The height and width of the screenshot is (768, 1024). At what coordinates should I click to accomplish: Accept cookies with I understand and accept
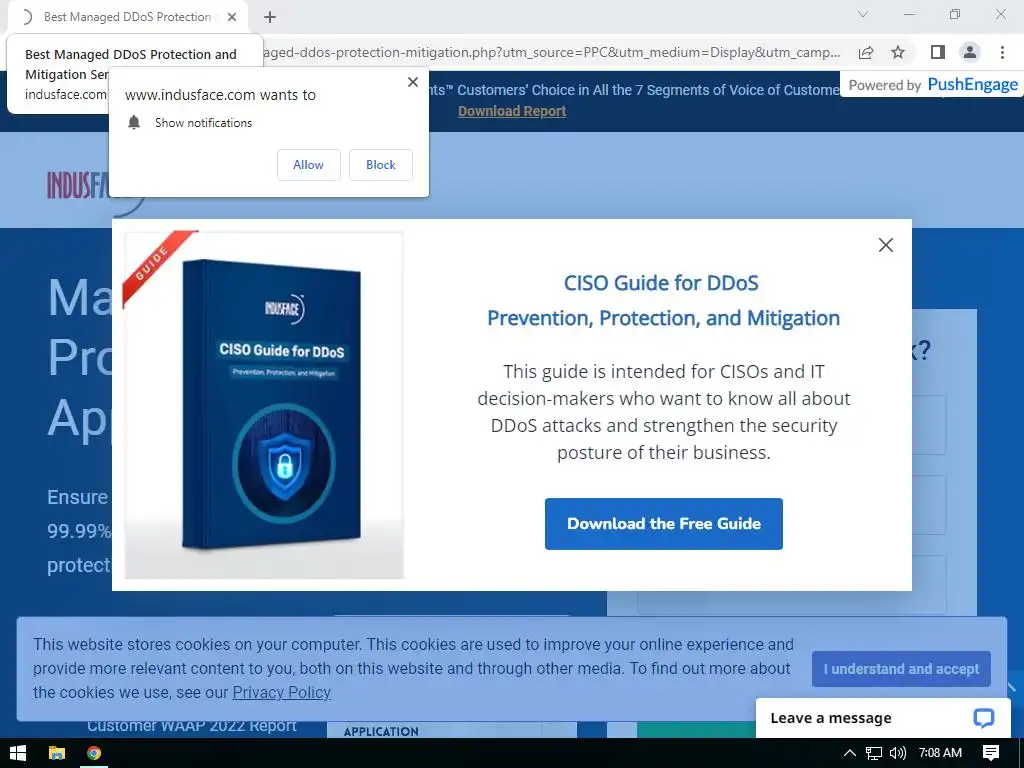(901, 669)
